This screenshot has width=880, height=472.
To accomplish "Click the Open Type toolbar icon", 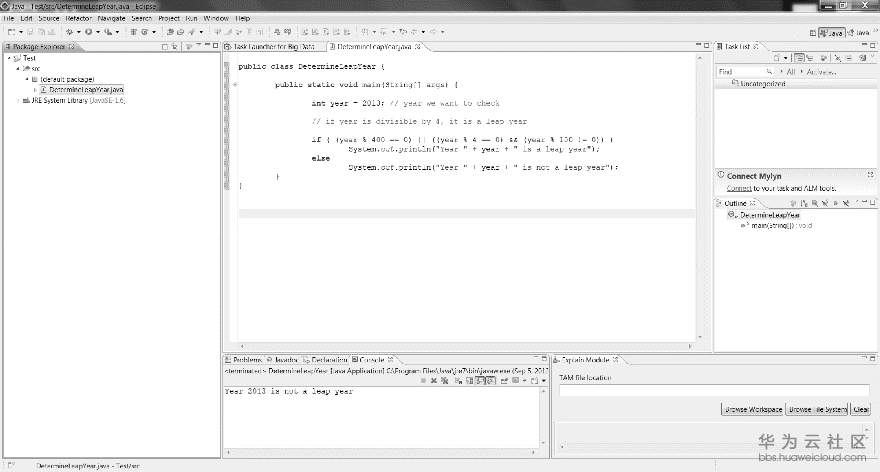I will (x=170, y=32).
